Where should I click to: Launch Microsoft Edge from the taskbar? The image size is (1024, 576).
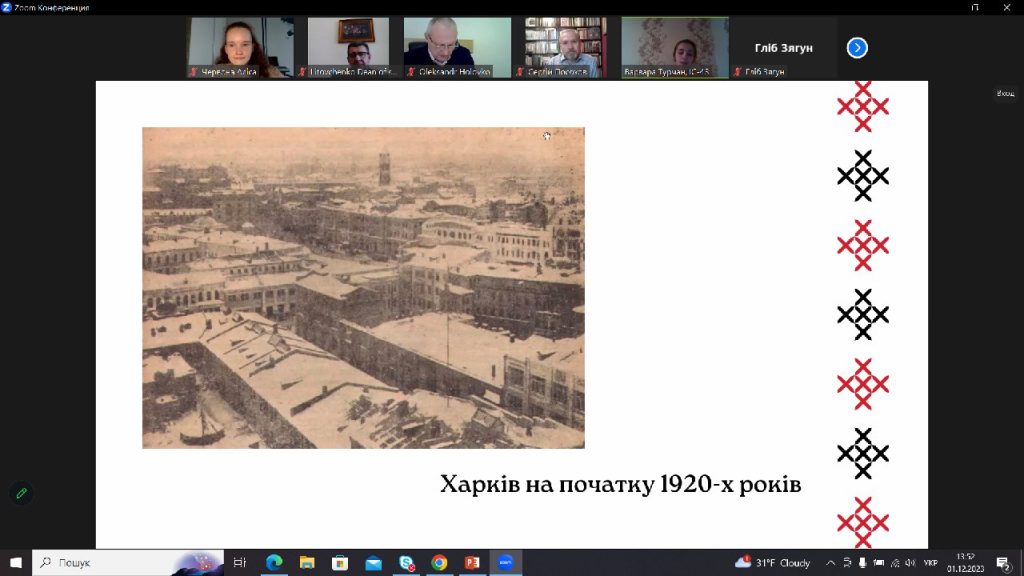point(274,562)
